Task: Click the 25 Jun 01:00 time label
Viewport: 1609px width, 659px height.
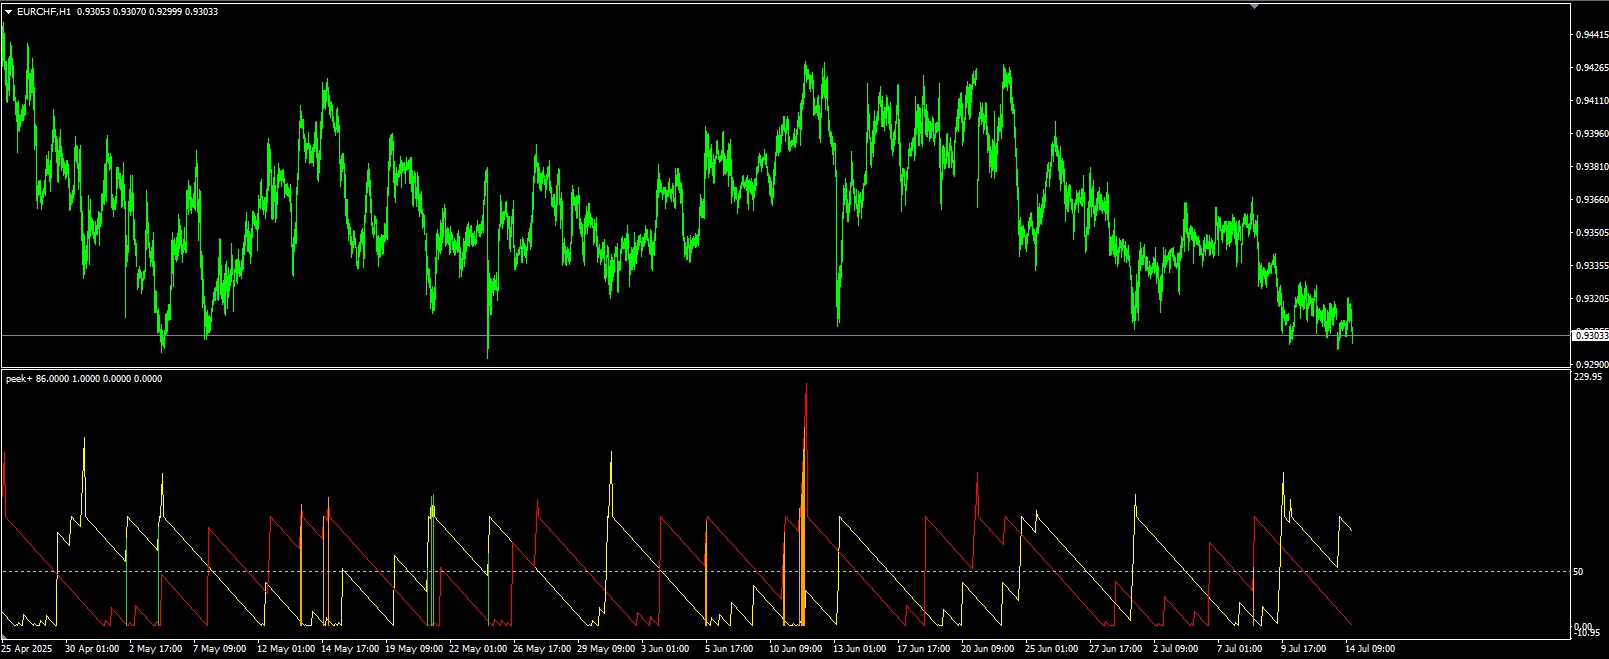Action: pyautogui.click(x=1052, y=649)
